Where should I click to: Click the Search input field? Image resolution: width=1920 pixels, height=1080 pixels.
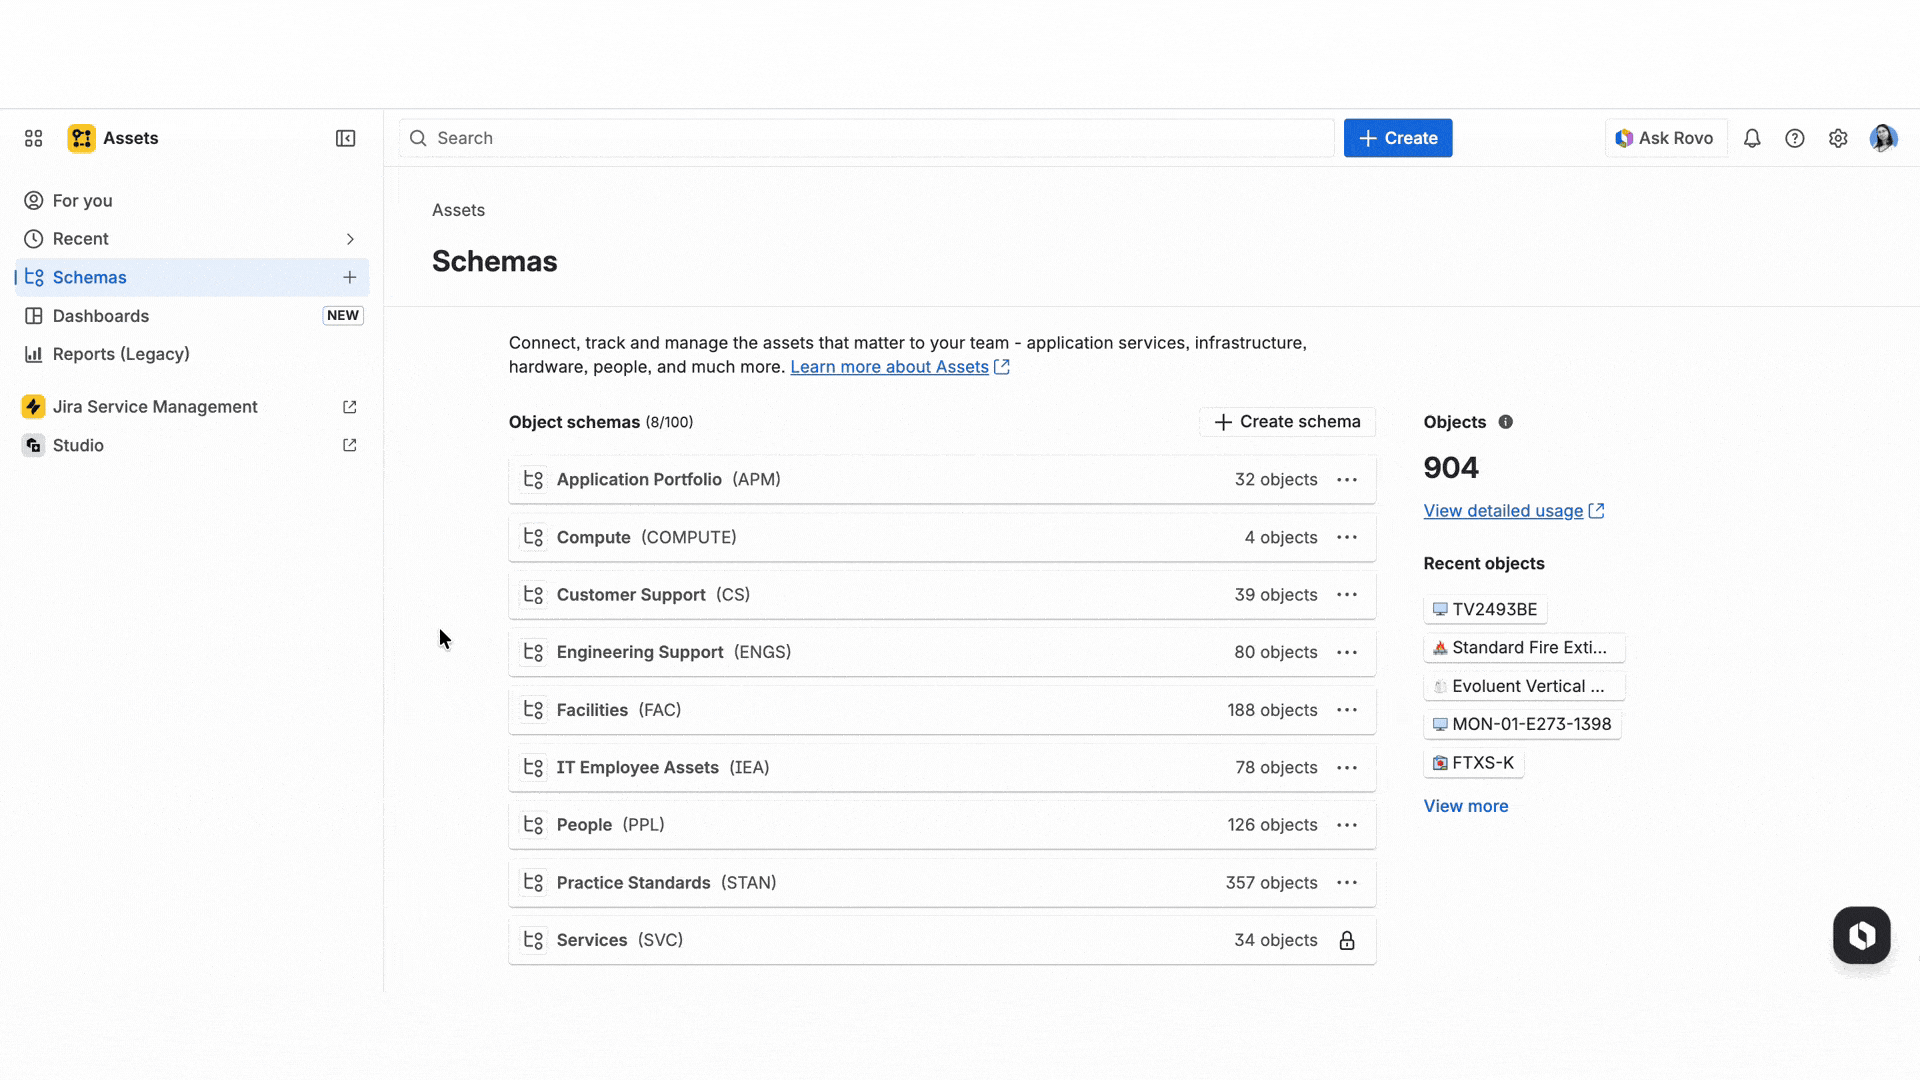coord(866,138)
